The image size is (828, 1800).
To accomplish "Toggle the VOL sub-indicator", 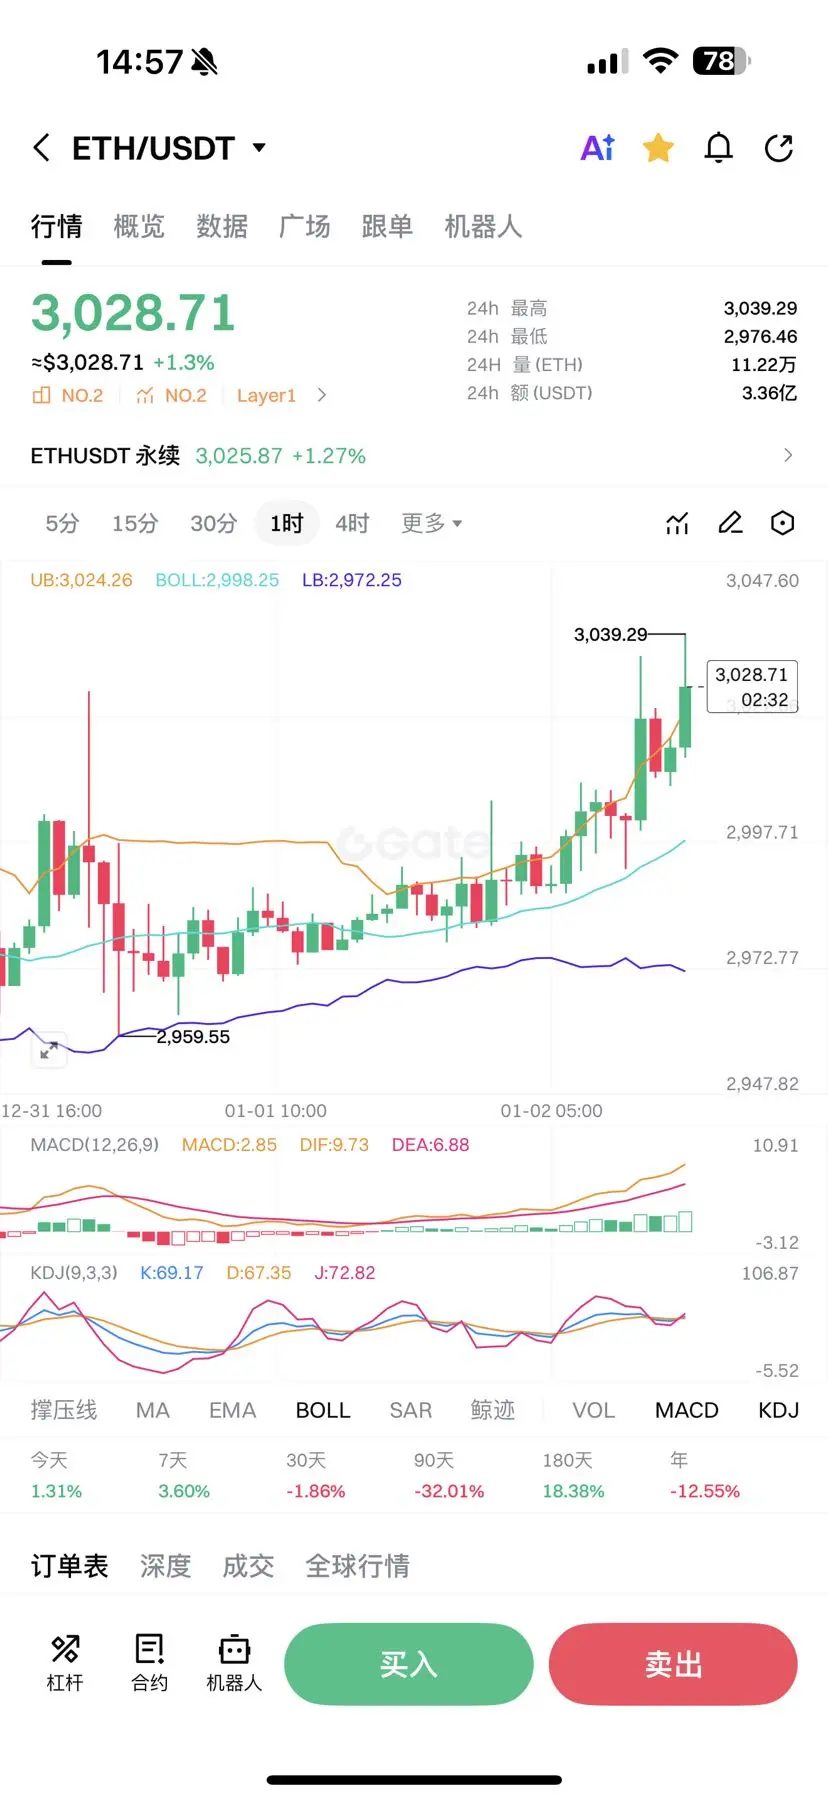I will (594, 1410).
